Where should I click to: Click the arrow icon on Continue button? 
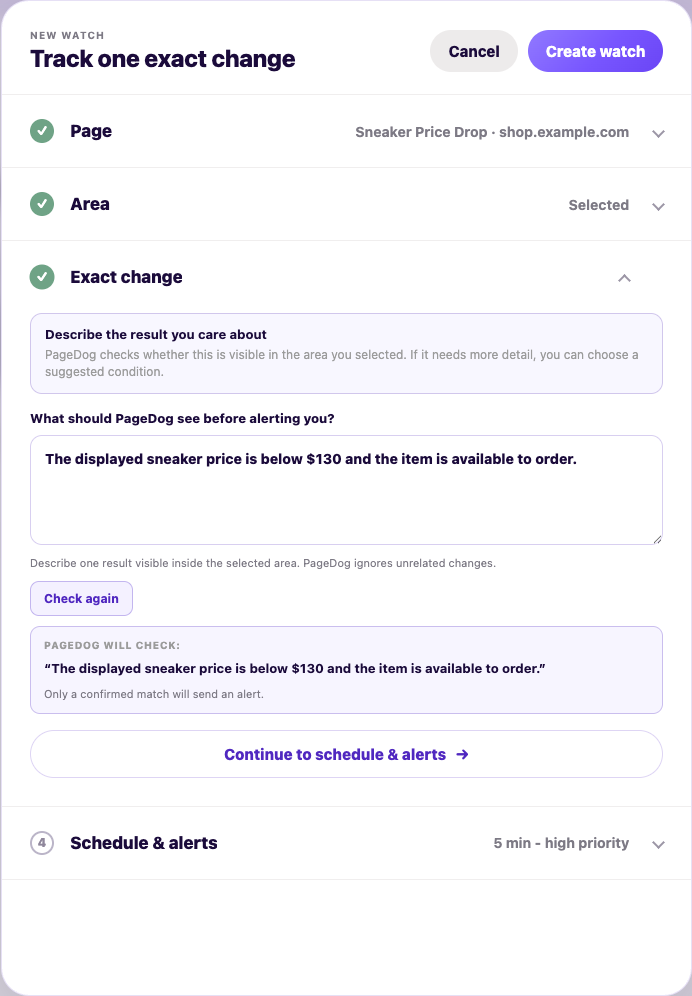click(463, 754)
